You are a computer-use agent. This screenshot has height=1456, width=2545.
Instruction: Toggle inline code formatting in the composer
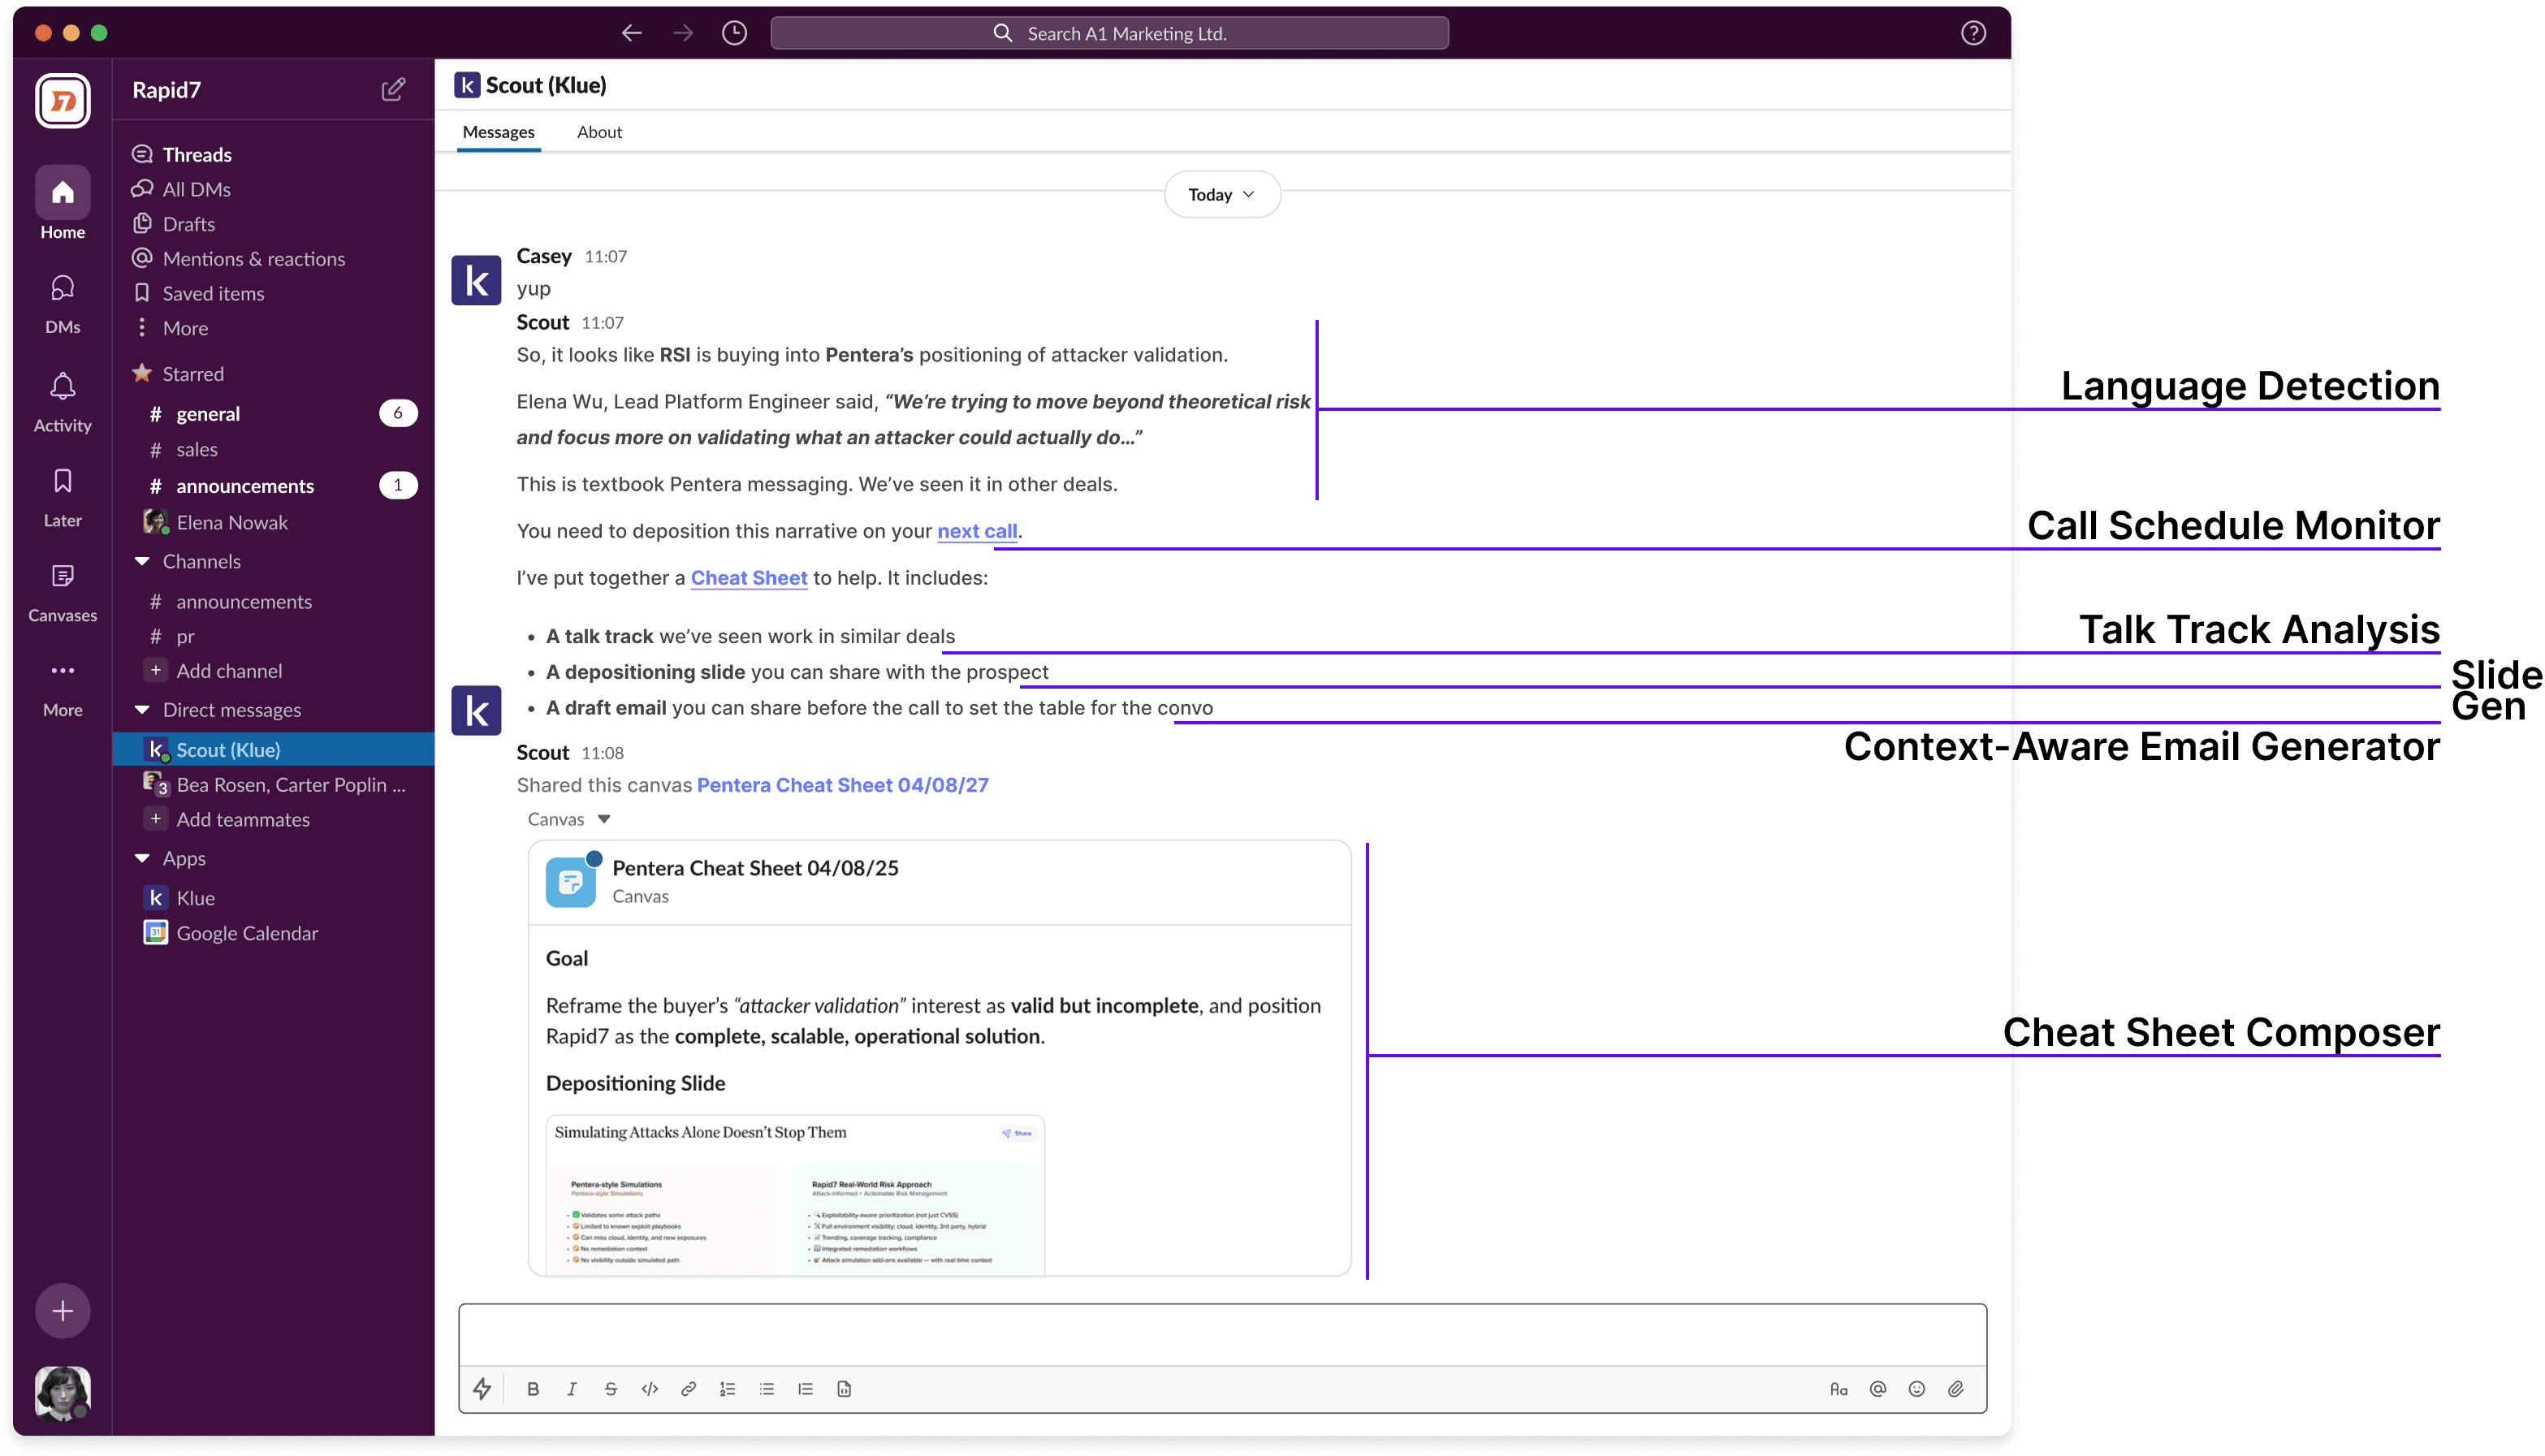pos(650,1389)
